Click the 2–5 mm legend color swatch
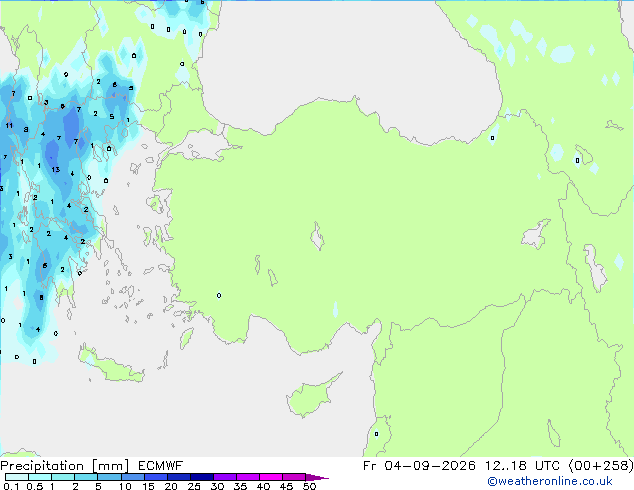The width and height of the screenshot is (634, 490). 86,477
